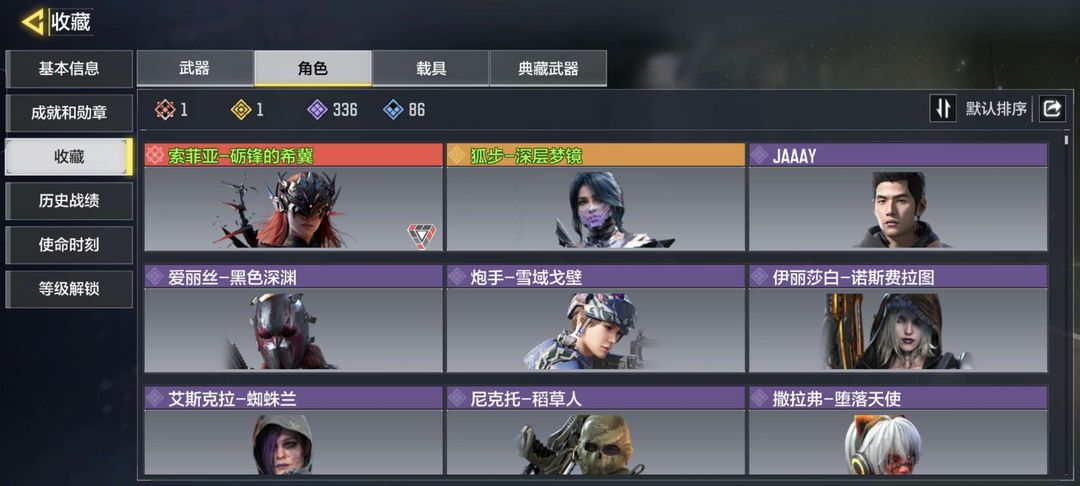Click the red mythic rarity count icon
The image size is (1080, 486).
(165, 109)
